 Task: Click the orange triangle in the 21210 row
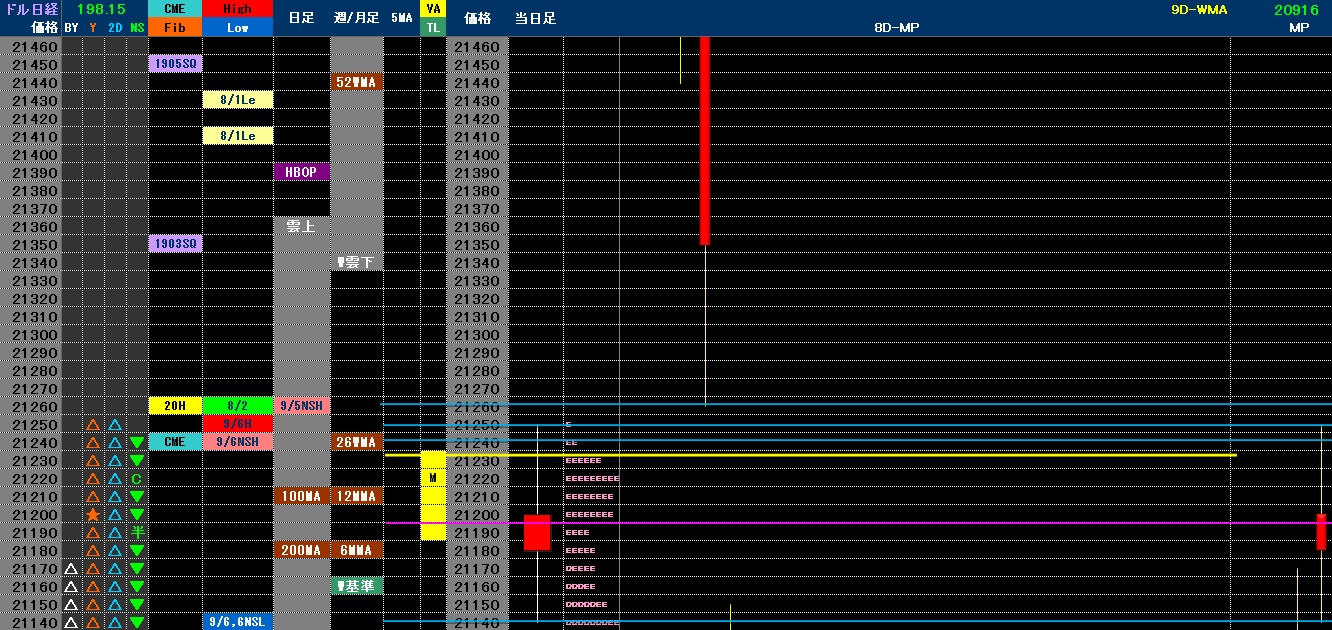point(93,497)
